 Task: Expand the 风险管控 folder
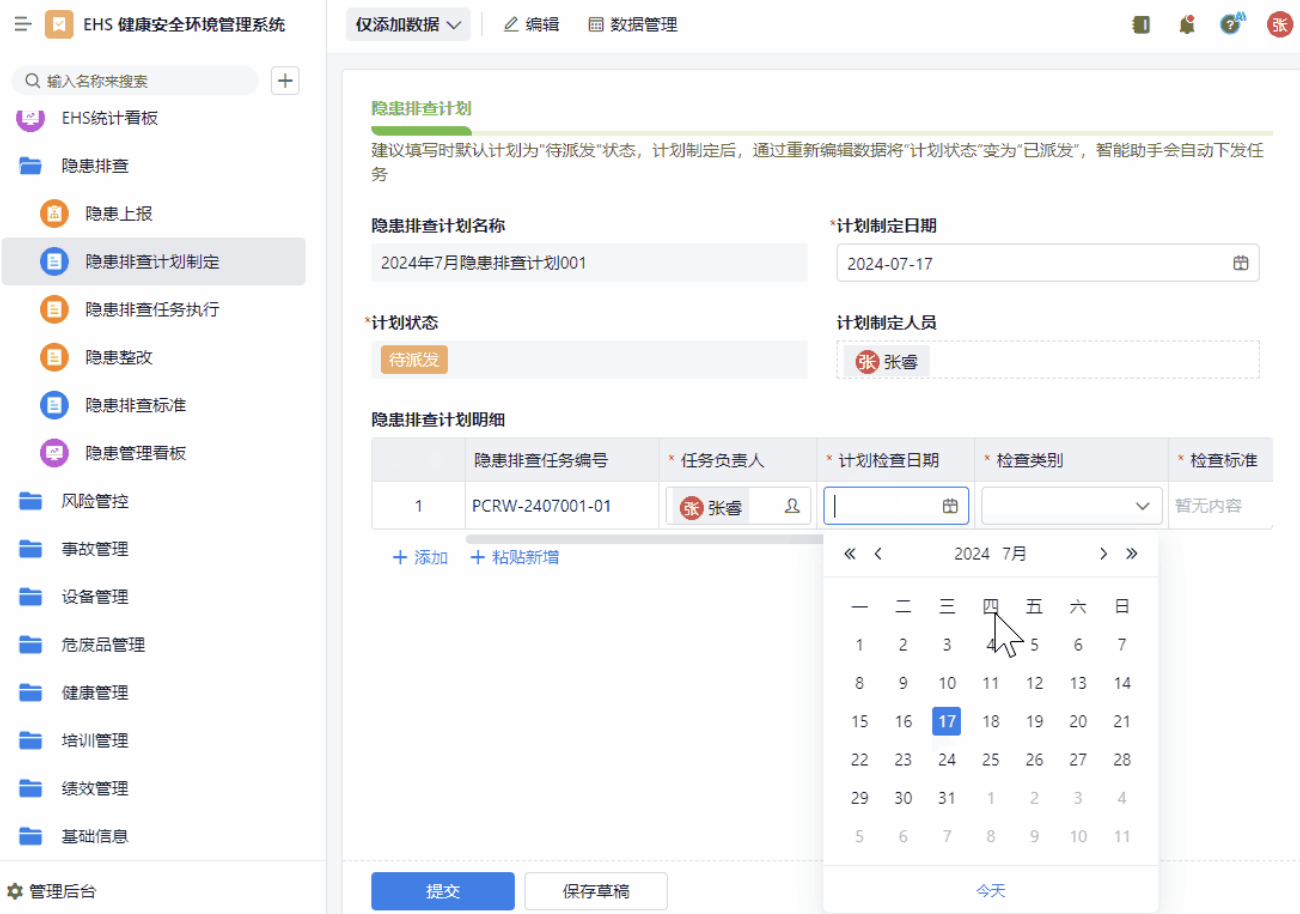pyautogui.click(x=95, y=501)
